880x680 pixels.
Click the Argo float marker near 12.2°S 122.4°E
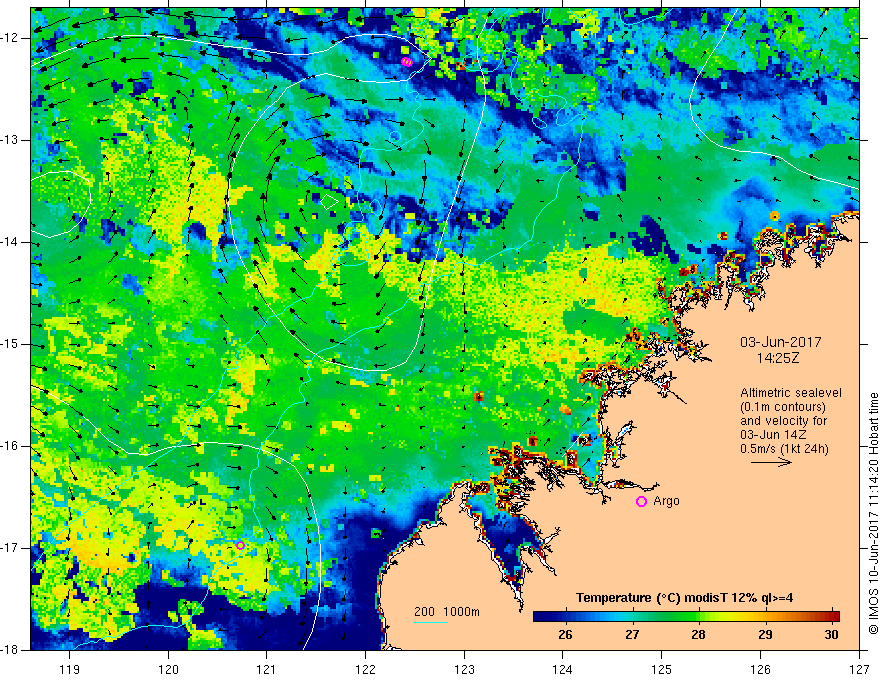coord(407,62)
